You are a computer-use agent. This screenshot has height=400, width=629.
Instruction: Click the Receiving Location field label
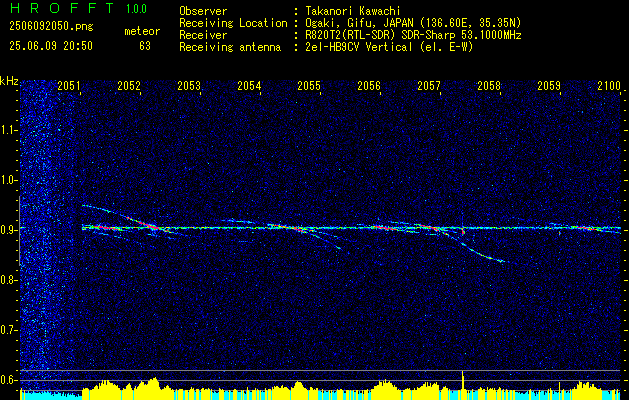coord(233,23)
